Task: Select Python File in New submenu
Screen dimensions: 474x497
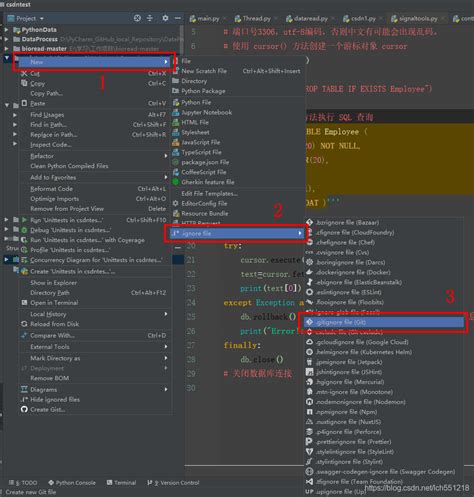Action: [x=238, y=102]
